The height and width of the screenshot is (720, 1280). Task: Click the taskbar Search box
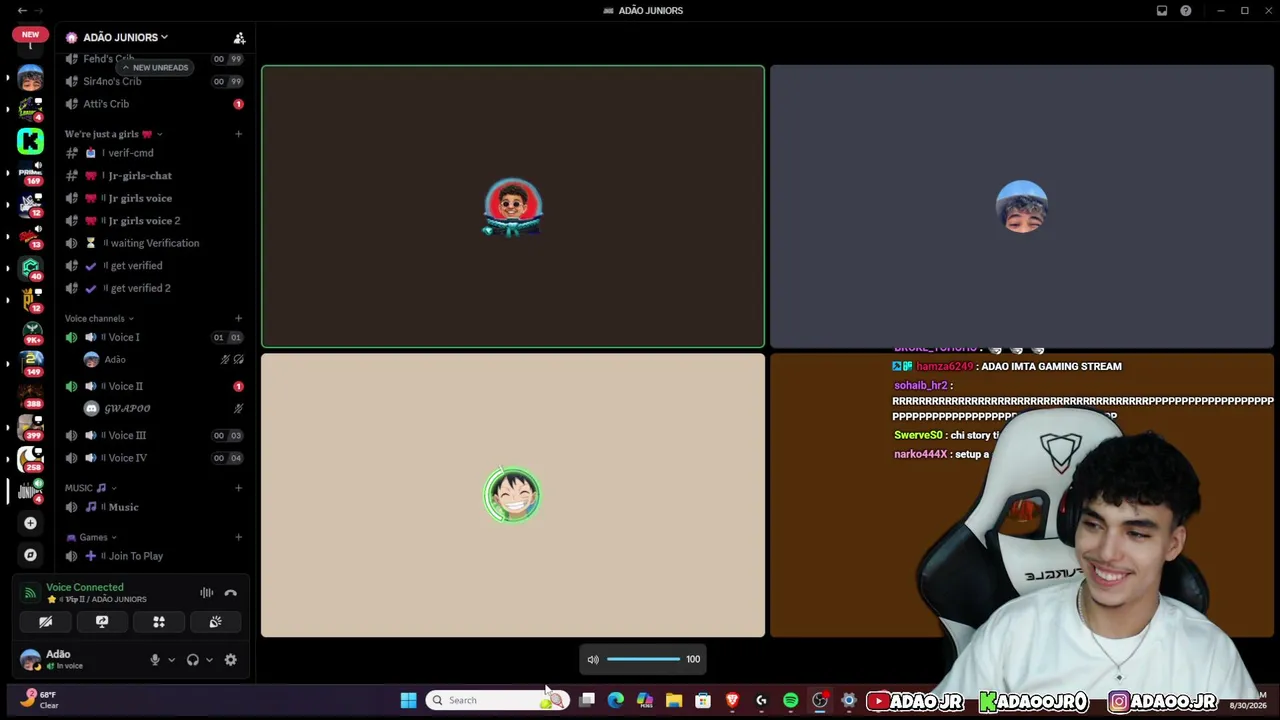pyautogui.click(x=499, y=701)
